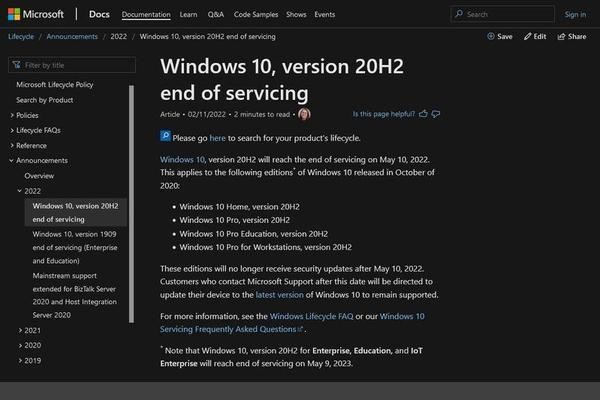The image size is (600, 400).
Task: Go to the Q&A tab
Action: tap(216, 15)
